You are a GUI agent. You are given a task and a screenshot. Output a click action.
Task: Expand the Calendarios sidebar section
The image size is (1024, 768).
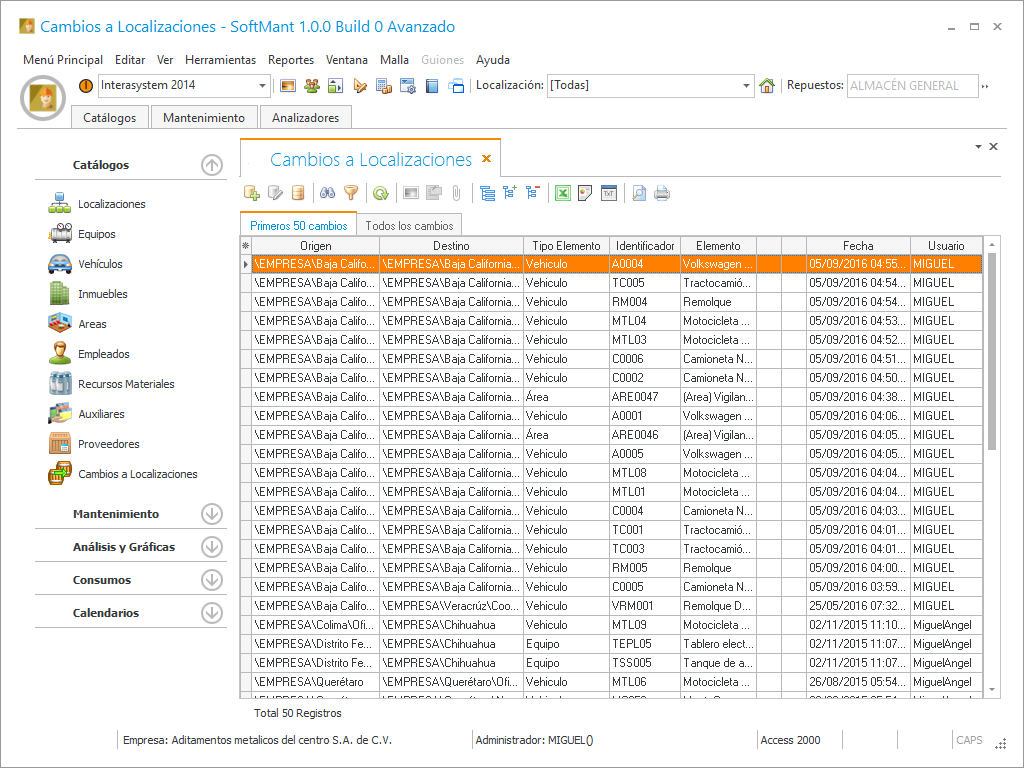pos(211,613)
